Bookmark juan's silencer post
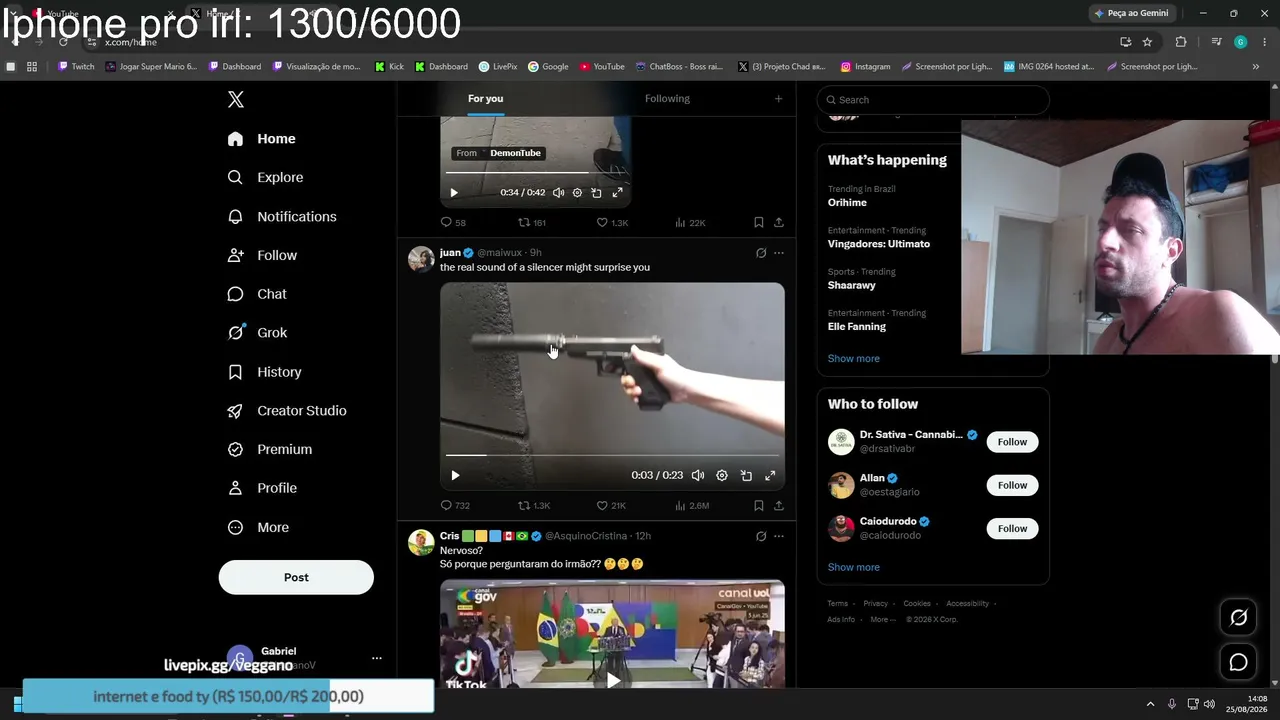 (759, 506)
